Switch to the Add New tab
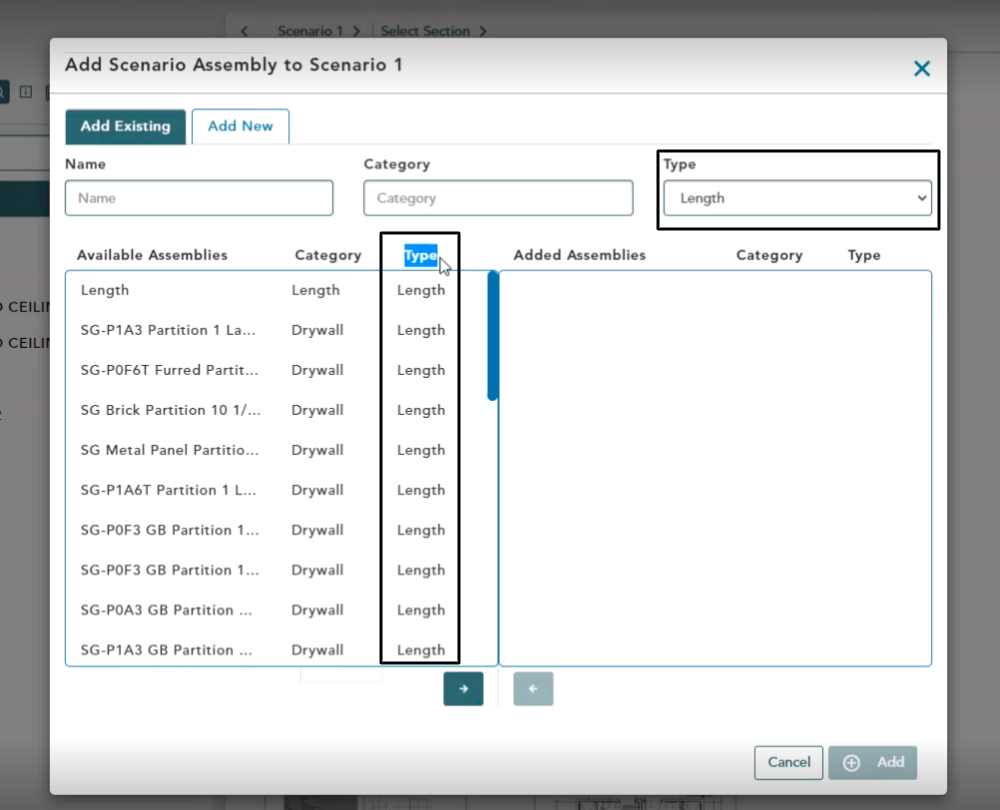This screenshot has width=1000, height=810. [240, 127]
